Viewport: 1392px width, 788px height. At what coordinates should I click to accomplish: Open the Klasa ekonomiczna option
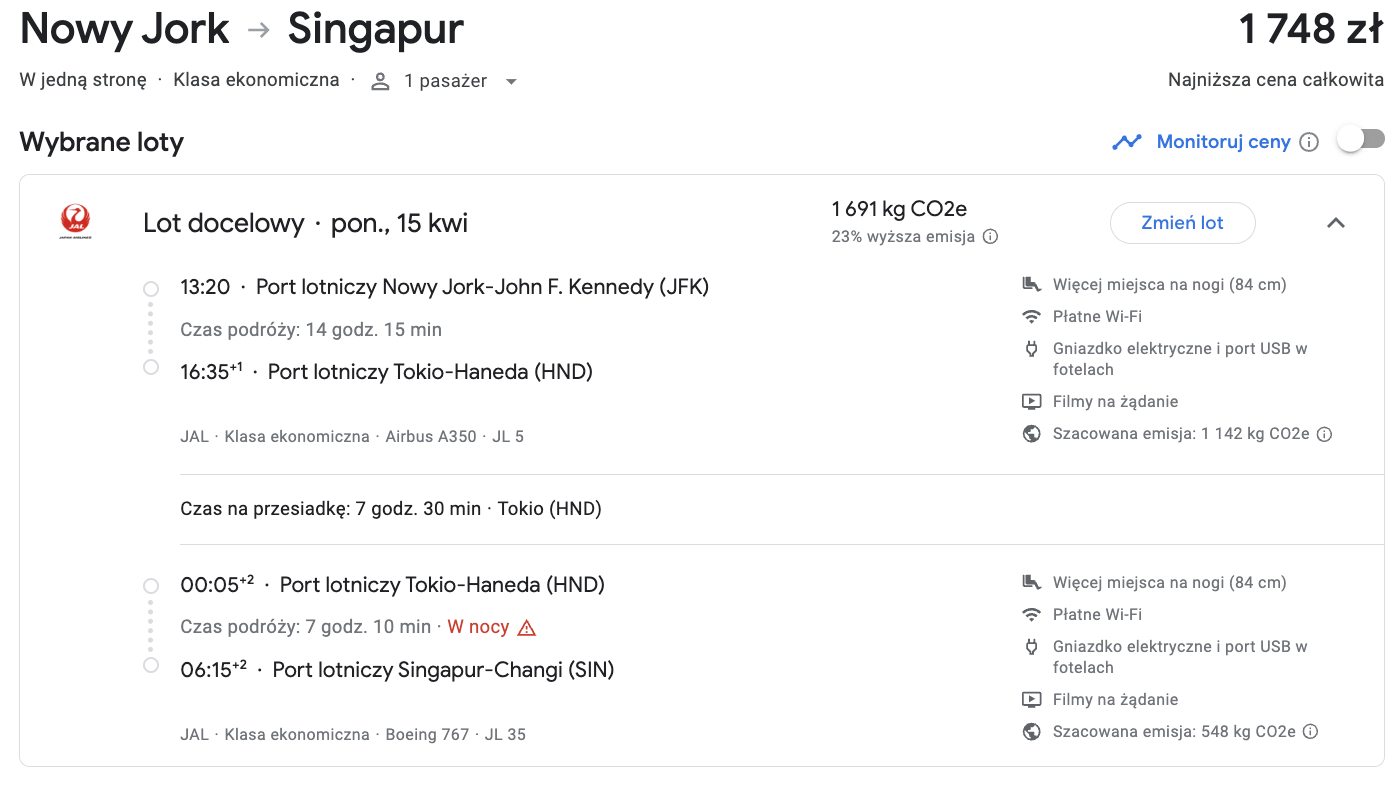256,80
